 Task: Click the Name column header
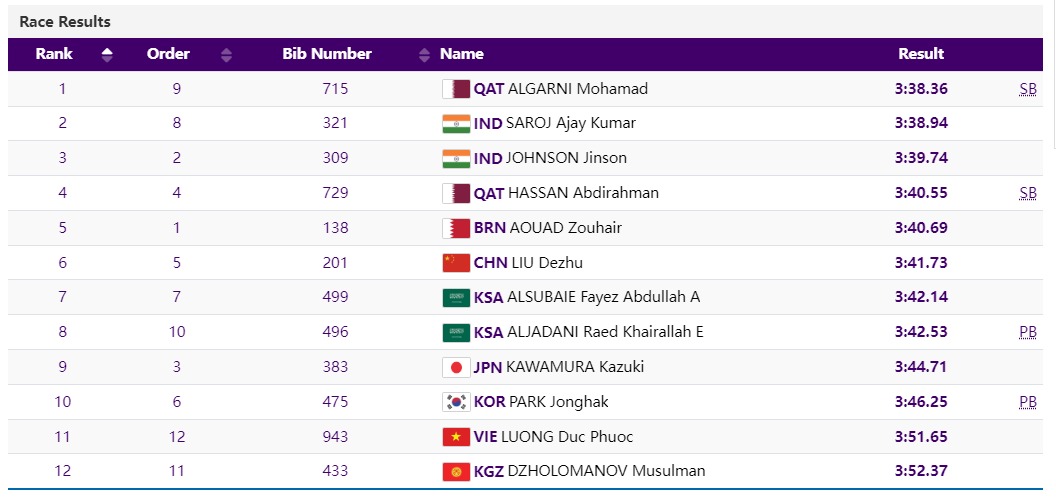462,54
